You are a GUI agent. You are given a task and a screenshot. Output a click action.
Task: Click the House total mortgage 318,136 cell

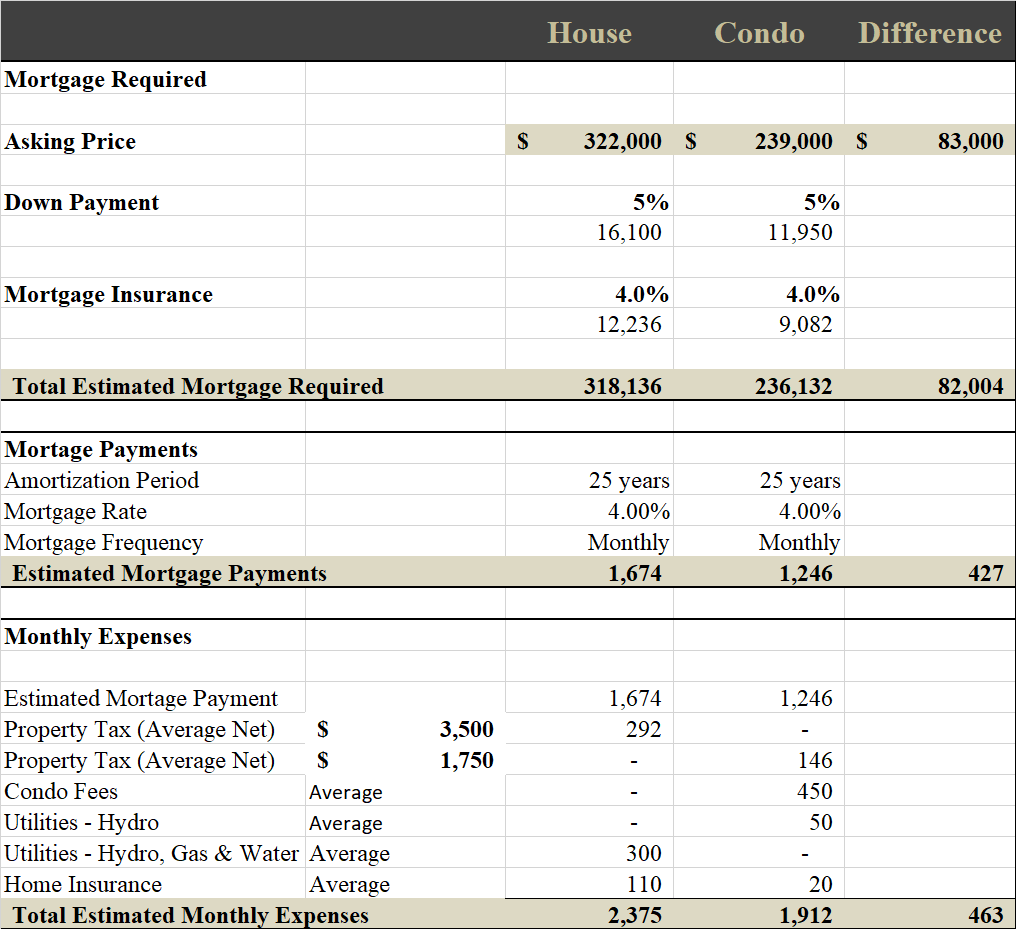pyautogui.click(x=622, y=386)
